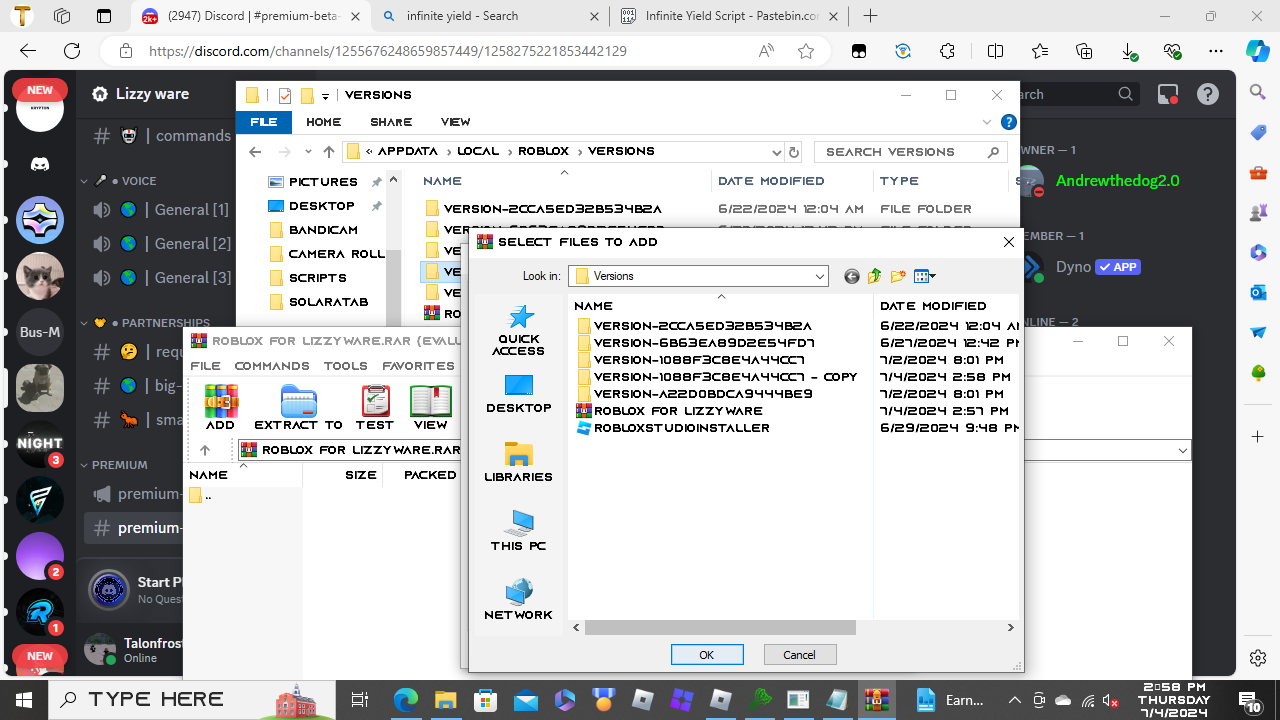1280x720 pixels.
Task: Open Explorer help icon
Action: click(x=1010, y=122)
